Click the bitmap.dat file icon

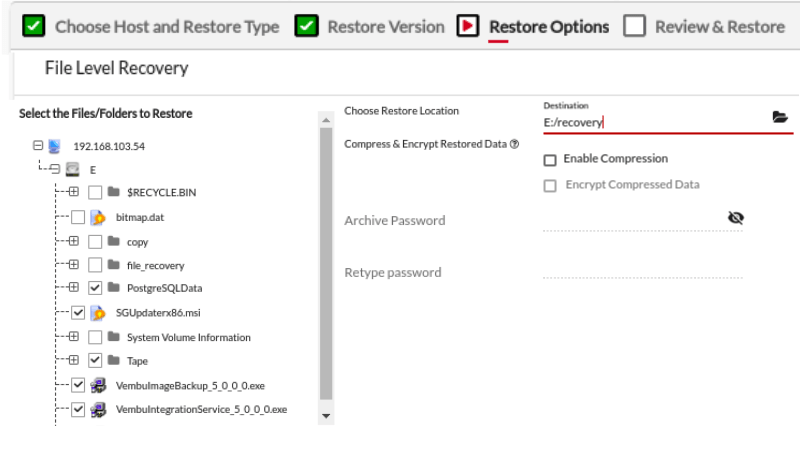click(x=99, y=217)
